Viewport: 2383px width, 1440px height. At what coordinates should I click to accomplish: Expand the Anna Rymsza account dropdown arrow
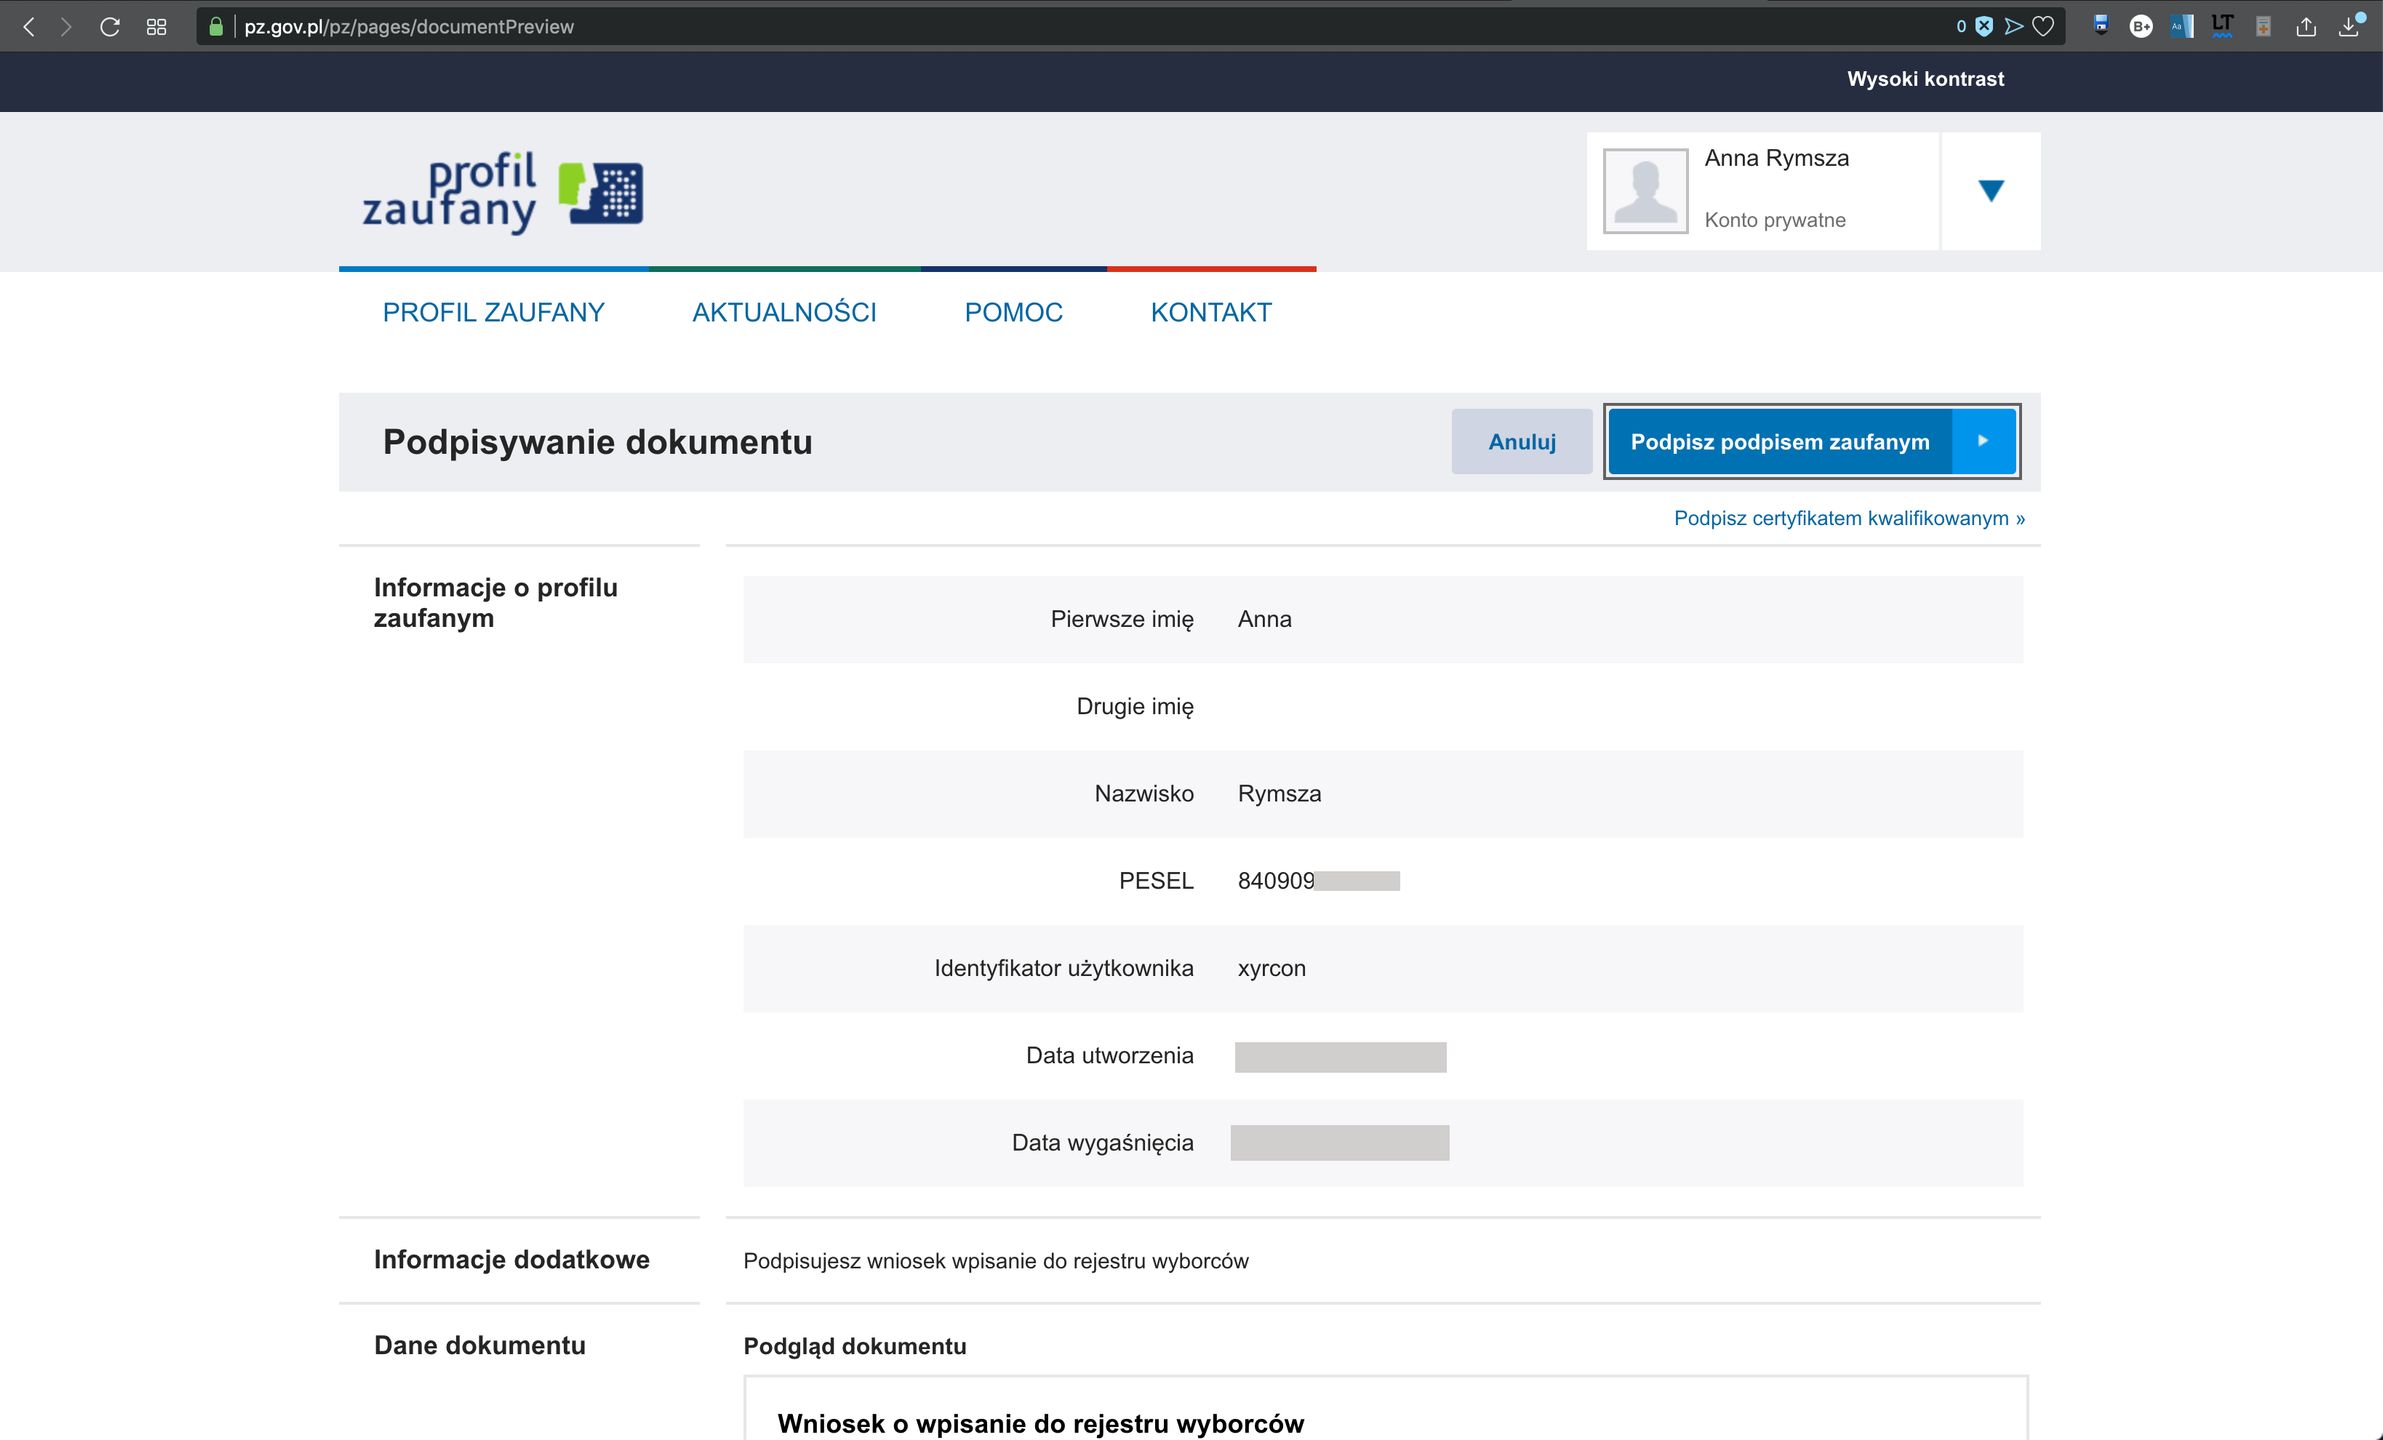(x=1990, y=191)
